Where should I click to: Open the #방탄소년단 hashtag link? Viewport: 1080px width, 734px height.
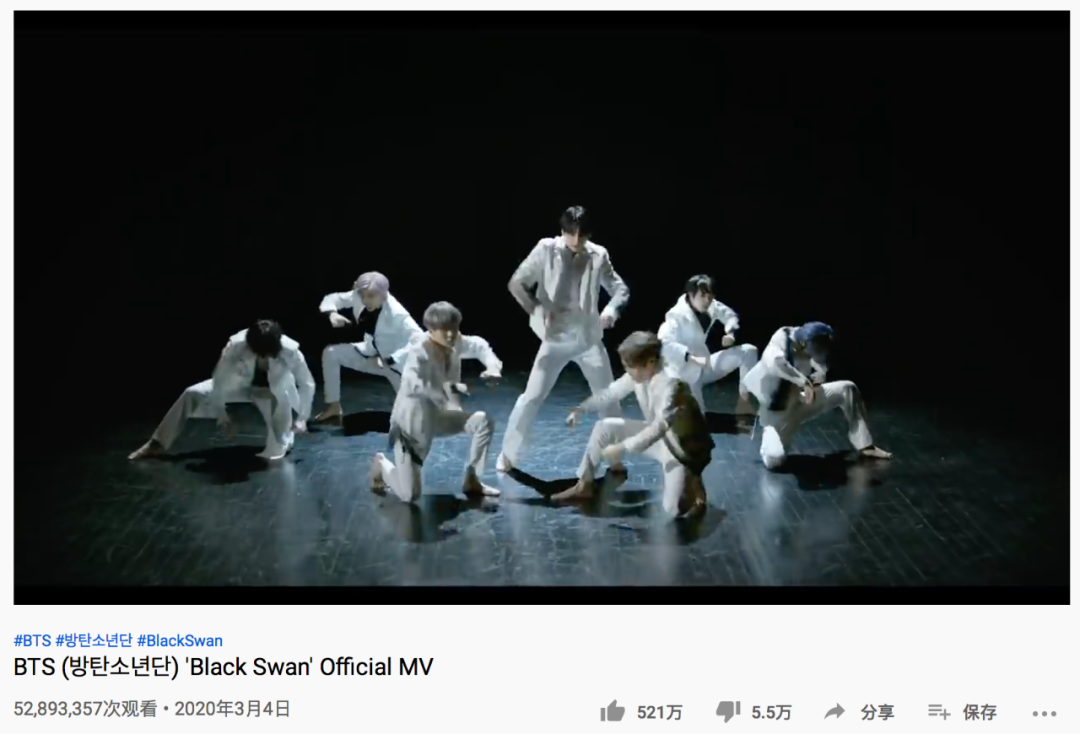[x=94, y=640]
